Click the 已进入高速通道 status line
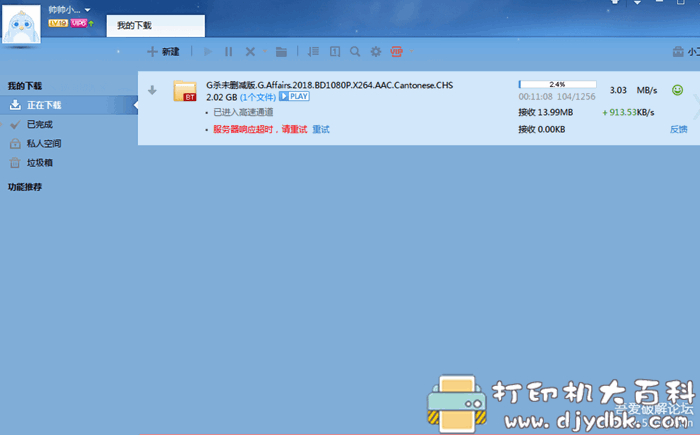 tap(243, 112)
